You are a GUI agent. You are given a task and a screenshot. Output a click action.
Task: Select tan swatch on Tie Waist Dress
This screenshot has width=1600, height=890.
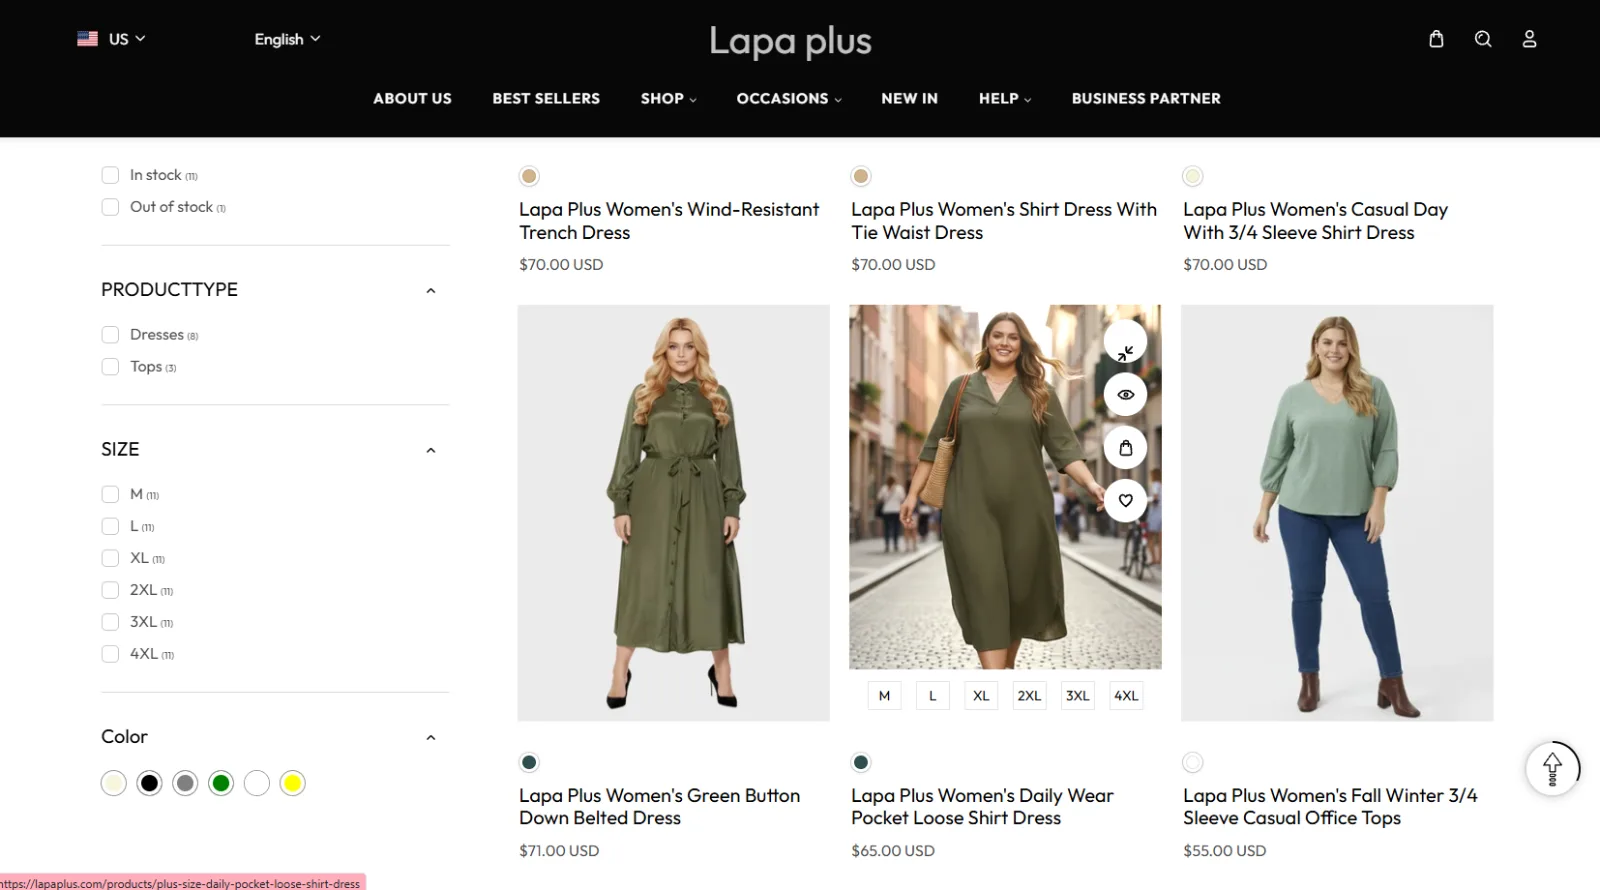click(861, 176)
